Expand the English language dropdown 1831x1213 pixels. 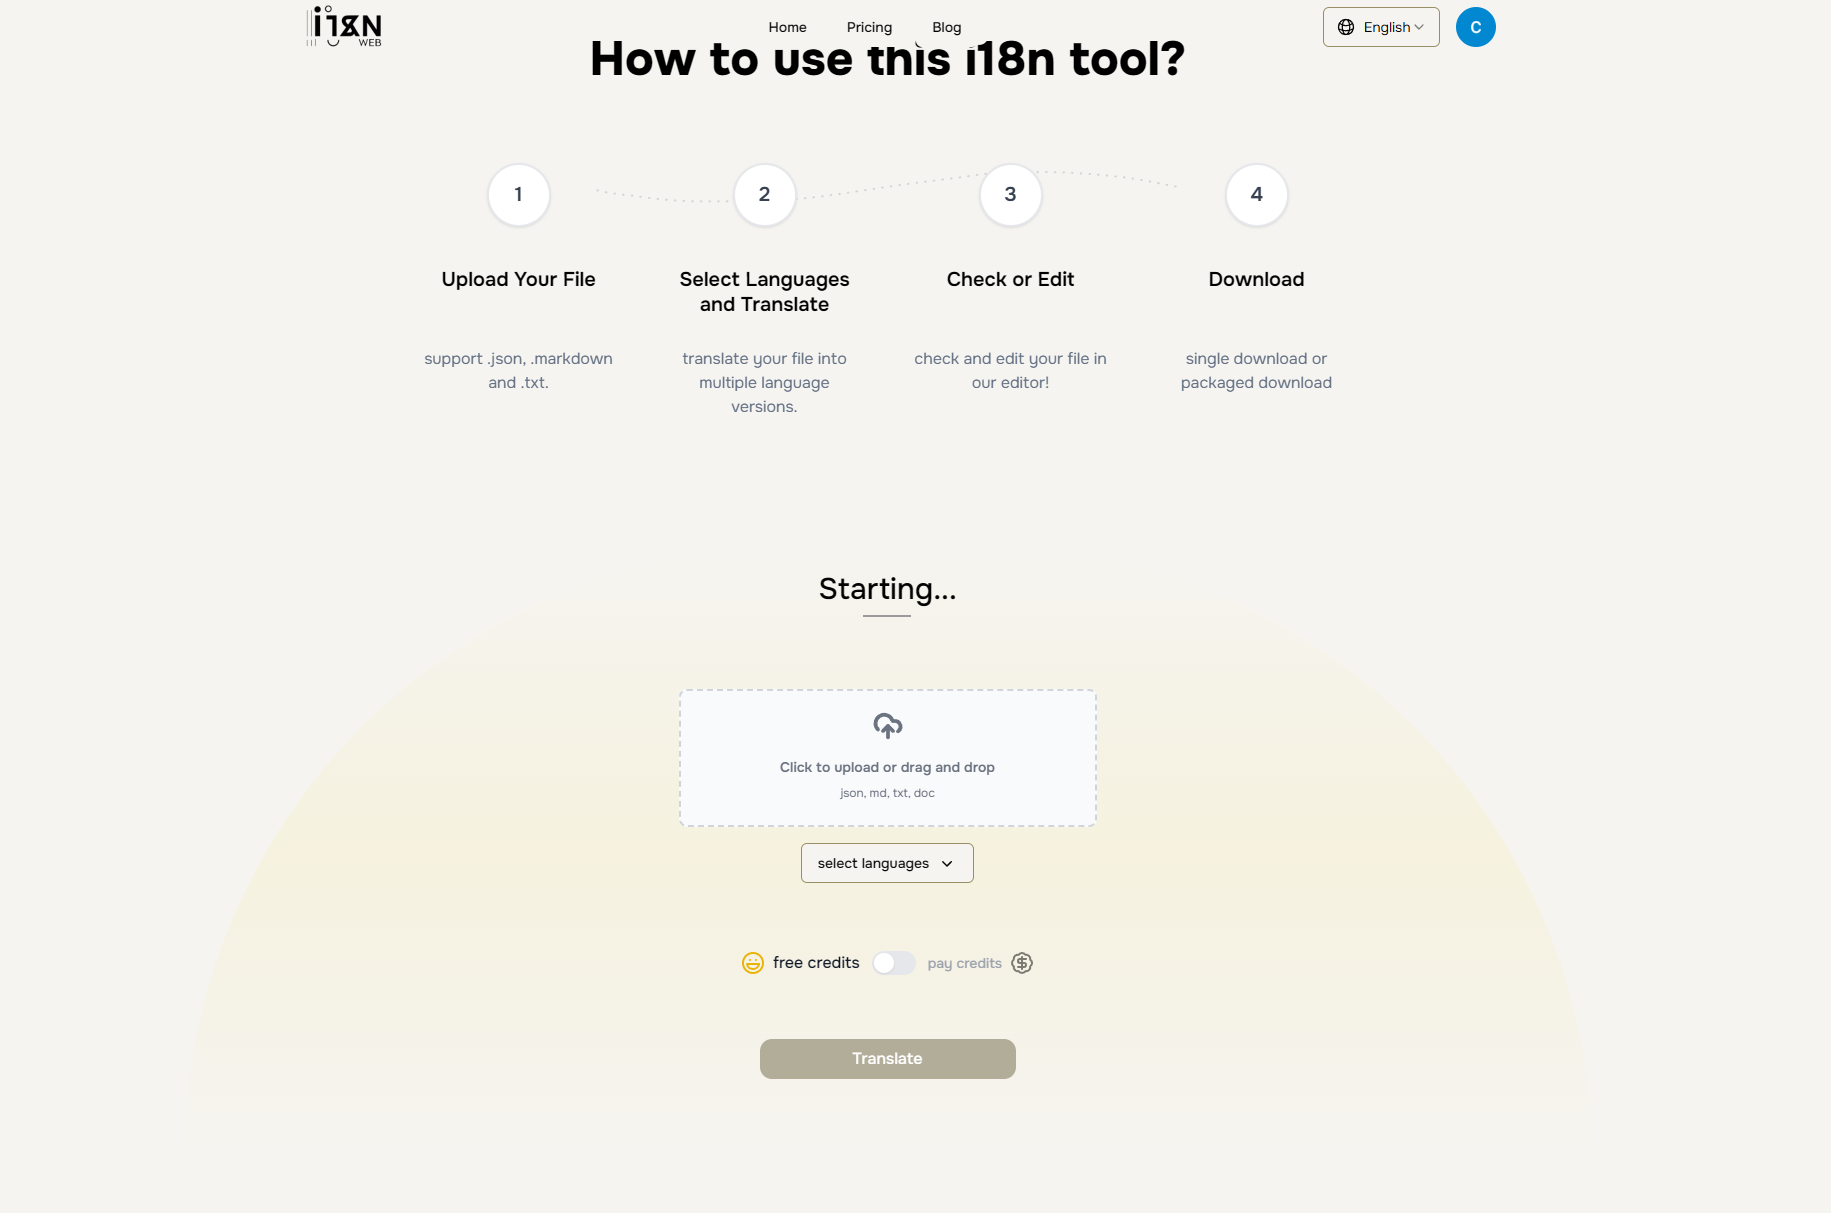1381,27
